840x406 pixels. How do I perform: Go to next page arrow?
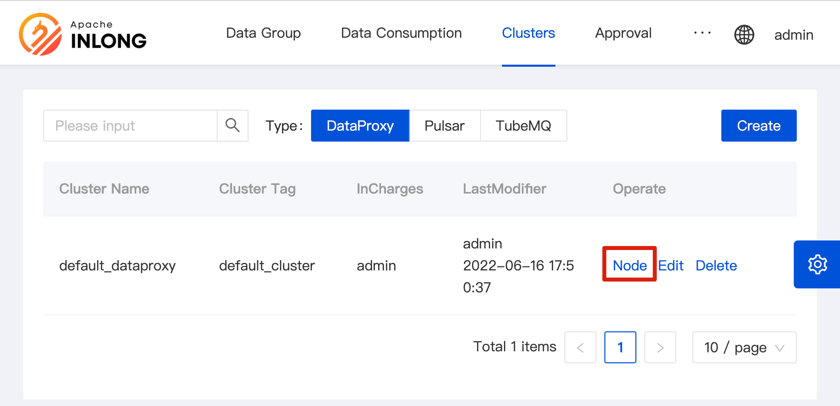click(x=660, y=347)
